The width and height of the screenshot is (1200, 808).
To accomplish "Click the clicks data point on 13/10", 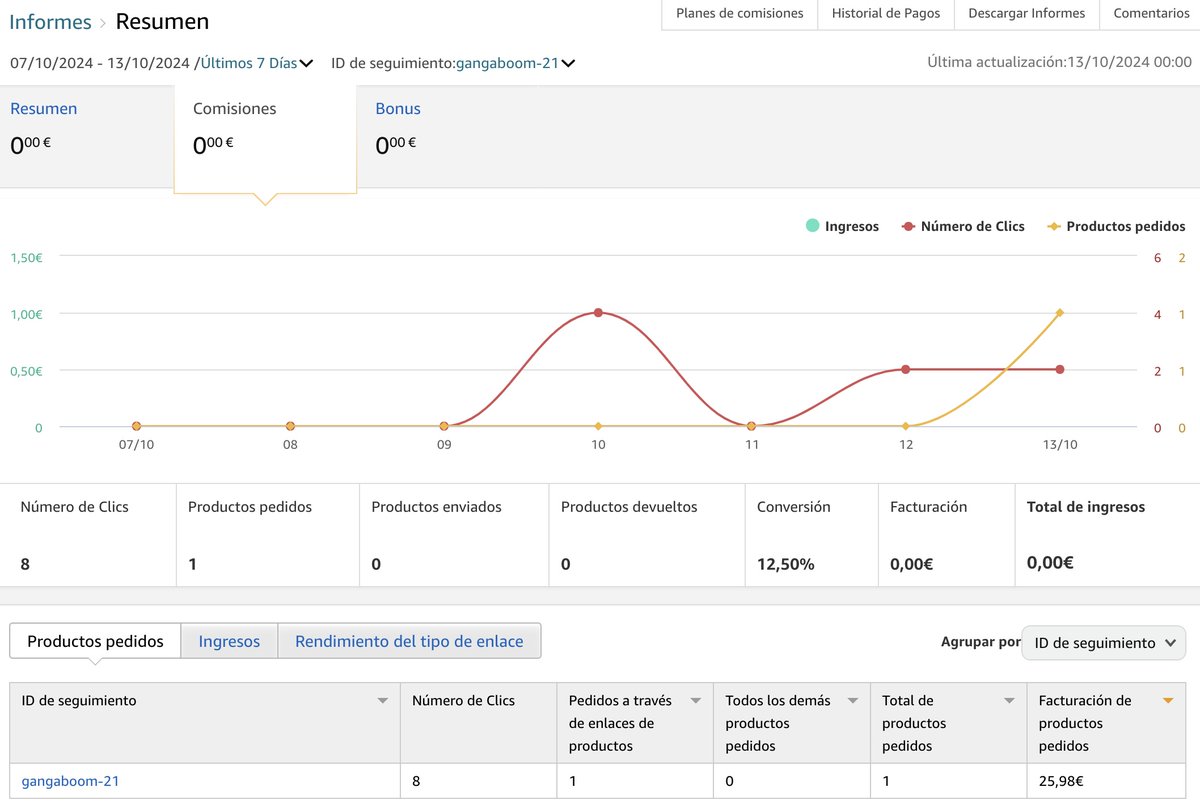I will (1059, 369).
